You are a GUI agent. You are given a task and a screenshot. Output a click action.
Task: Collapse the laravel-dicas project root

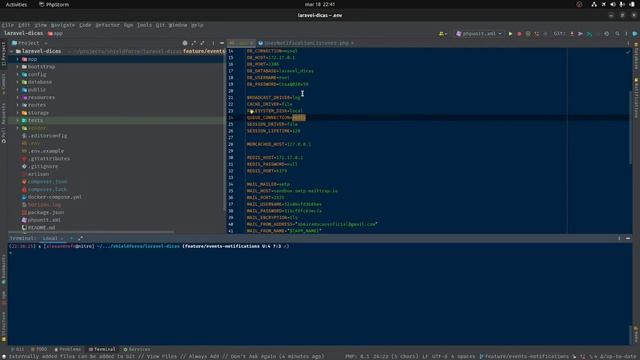(11, 51)
